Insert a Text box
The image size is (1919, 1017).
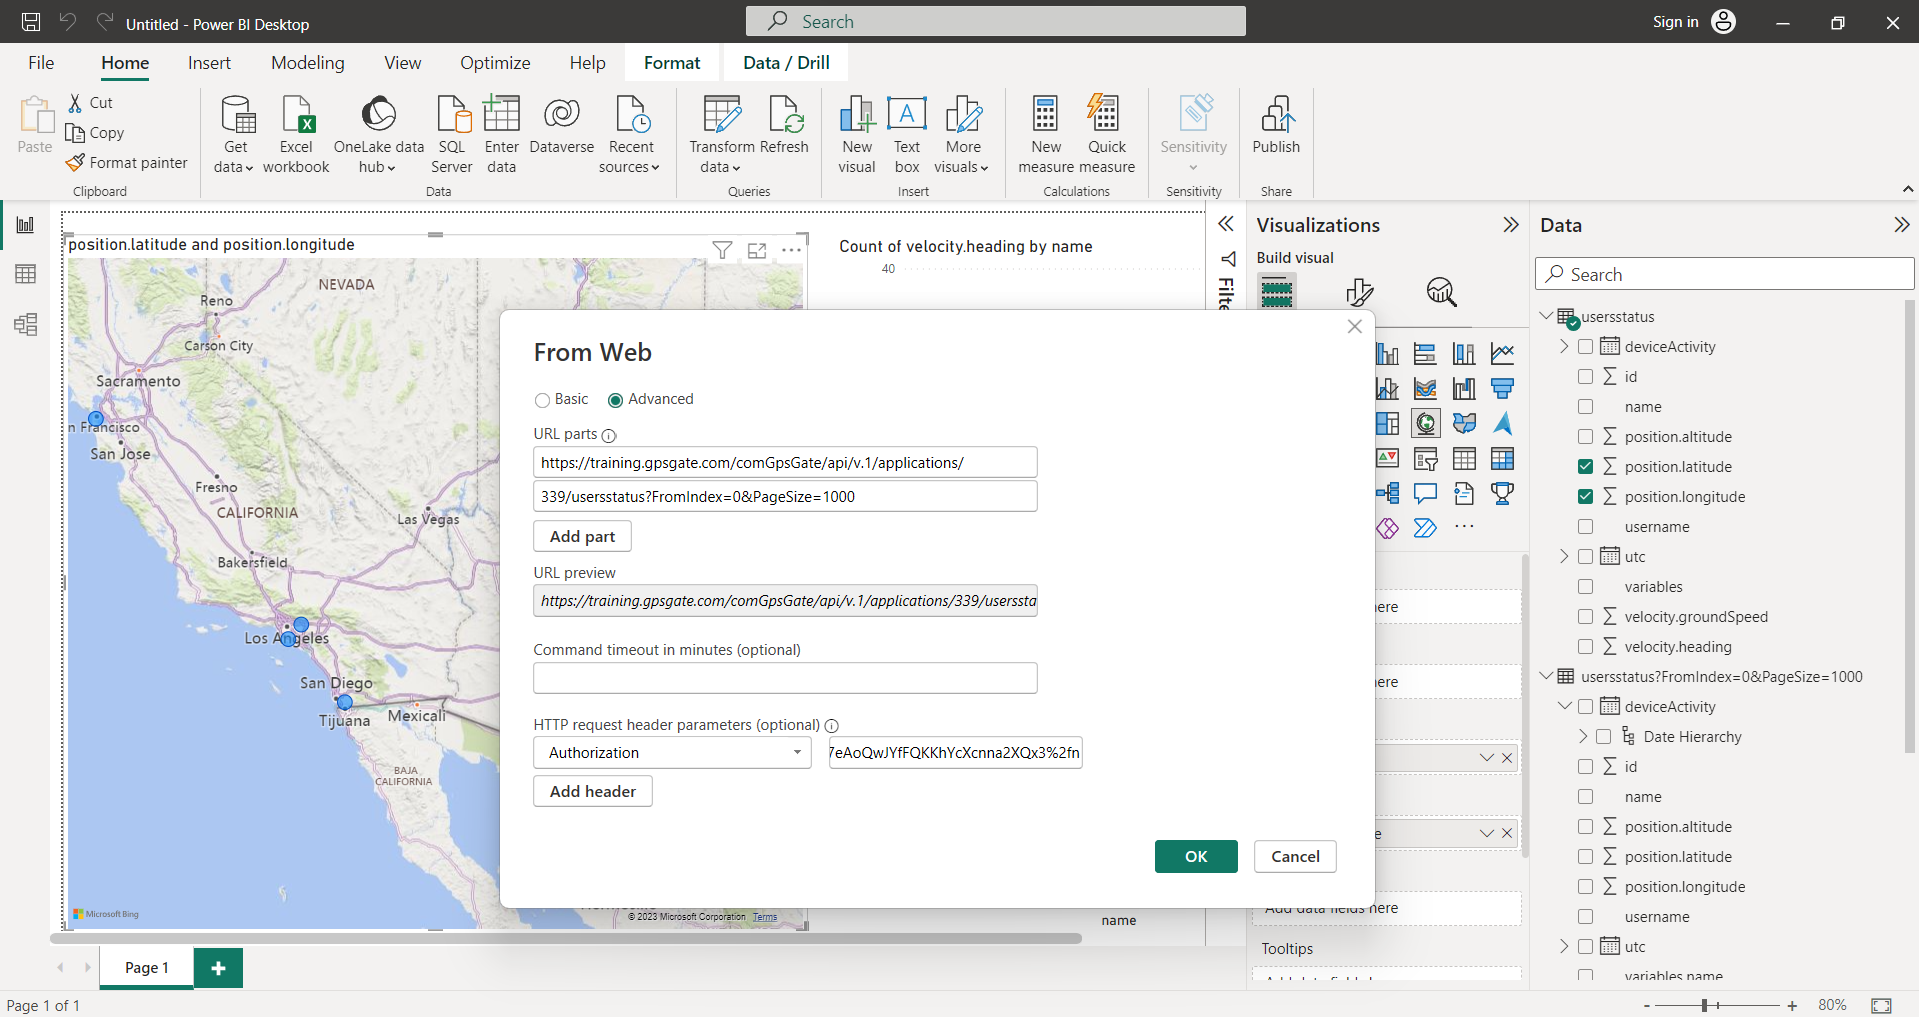(907, 116)
